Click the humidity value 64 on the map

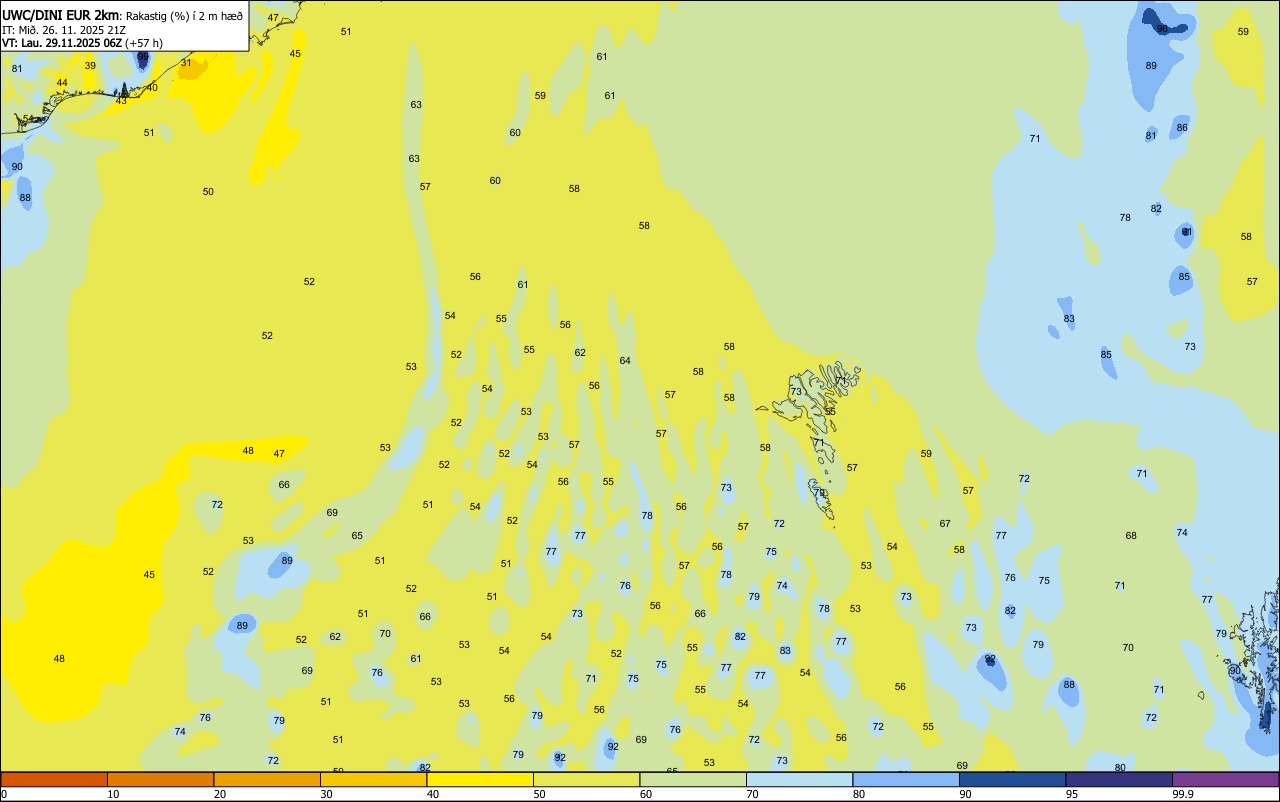coord(625,361)
